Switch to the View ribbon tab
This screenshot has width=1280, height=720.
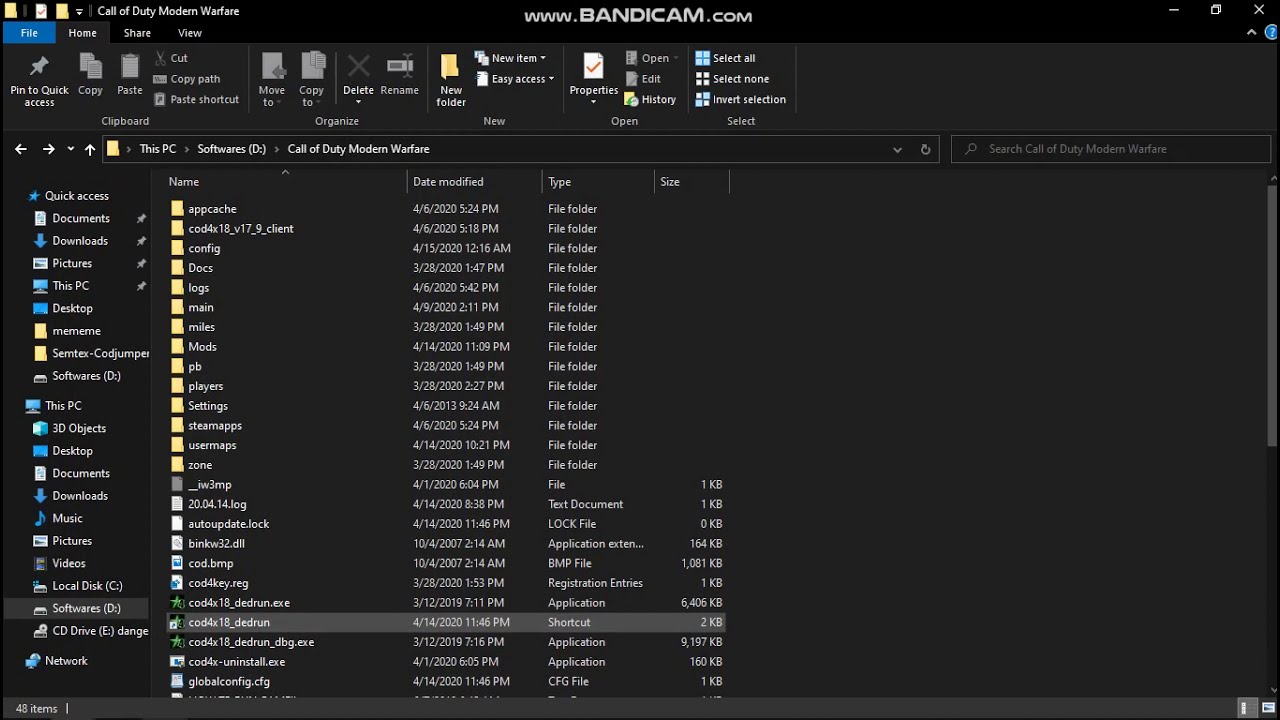tap(190, 33)
